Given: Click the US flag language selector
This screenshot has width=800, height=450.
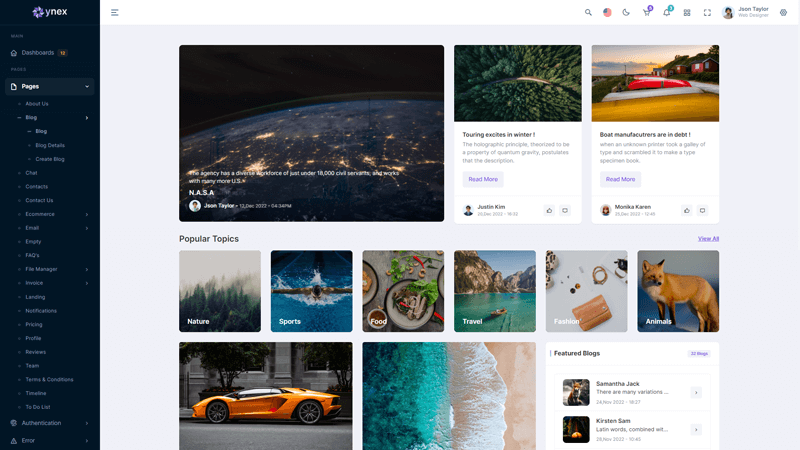Looking at the screenshot, I should [x=607, y=13].
